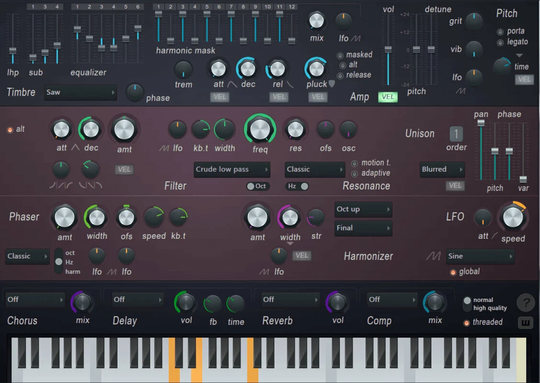Viewport: 540px width, 383px height.
Task: Click the filter freq knob
Action: tap(260, 130)
